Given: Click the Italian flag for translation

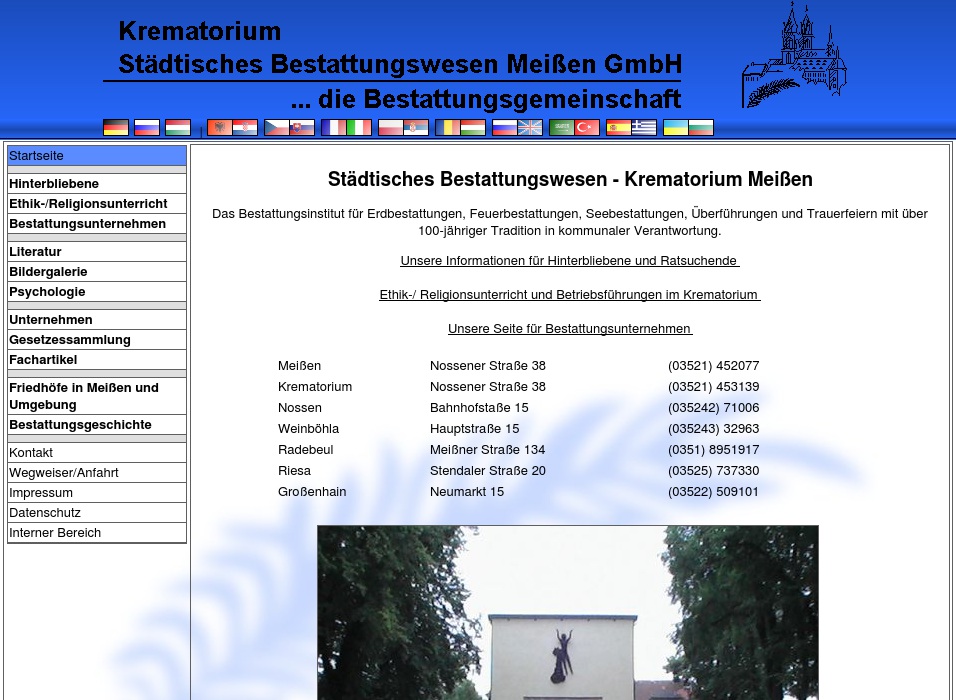Looking at the screenshot, I should pyautogui.click(x=358, y=127).
